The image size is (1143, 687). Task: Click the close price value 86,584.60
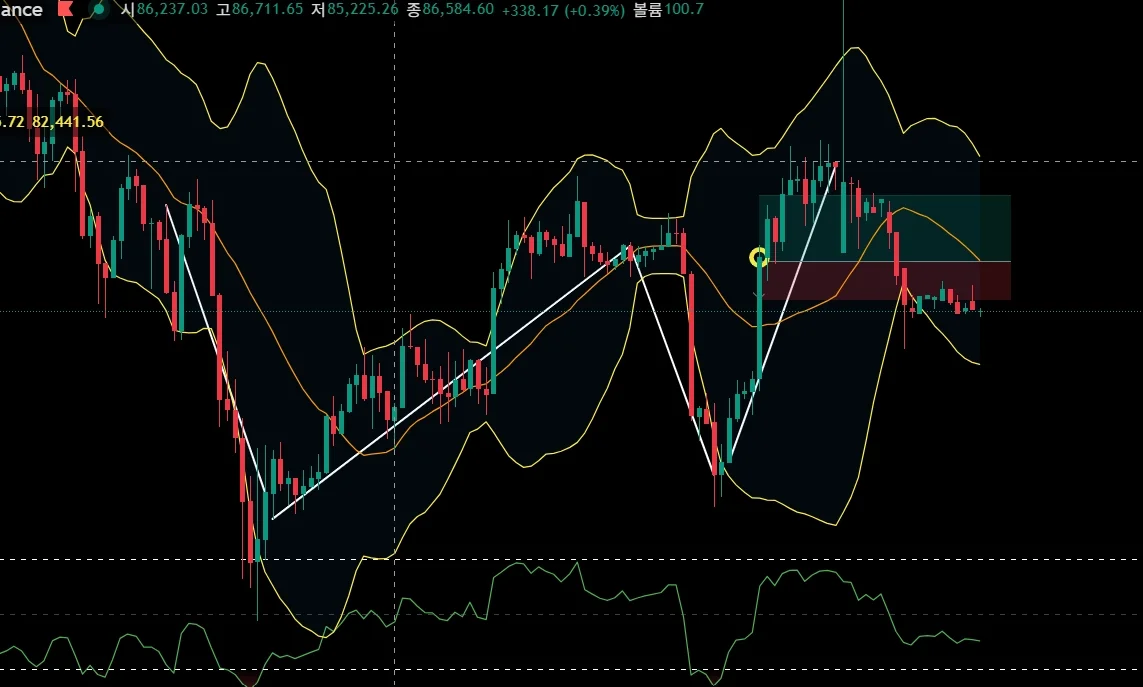(458, 9)
